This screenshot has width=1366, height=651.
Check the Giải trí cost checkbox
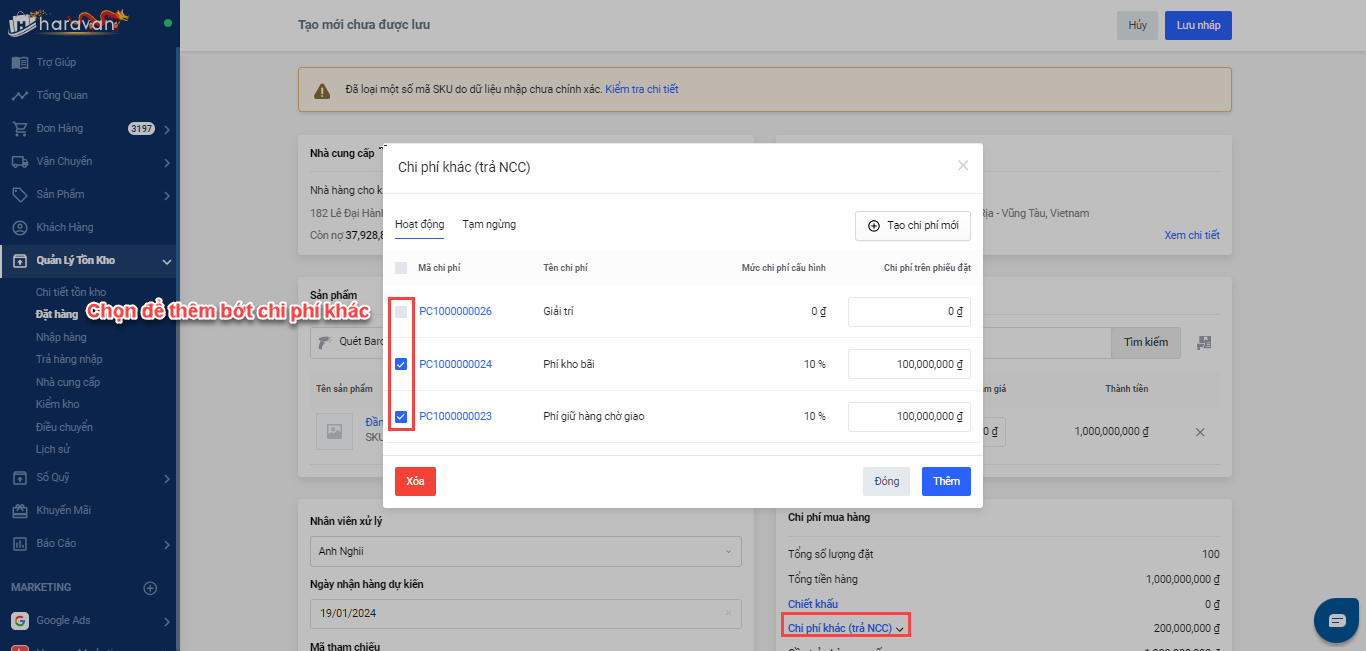click(x=401, y=312)
